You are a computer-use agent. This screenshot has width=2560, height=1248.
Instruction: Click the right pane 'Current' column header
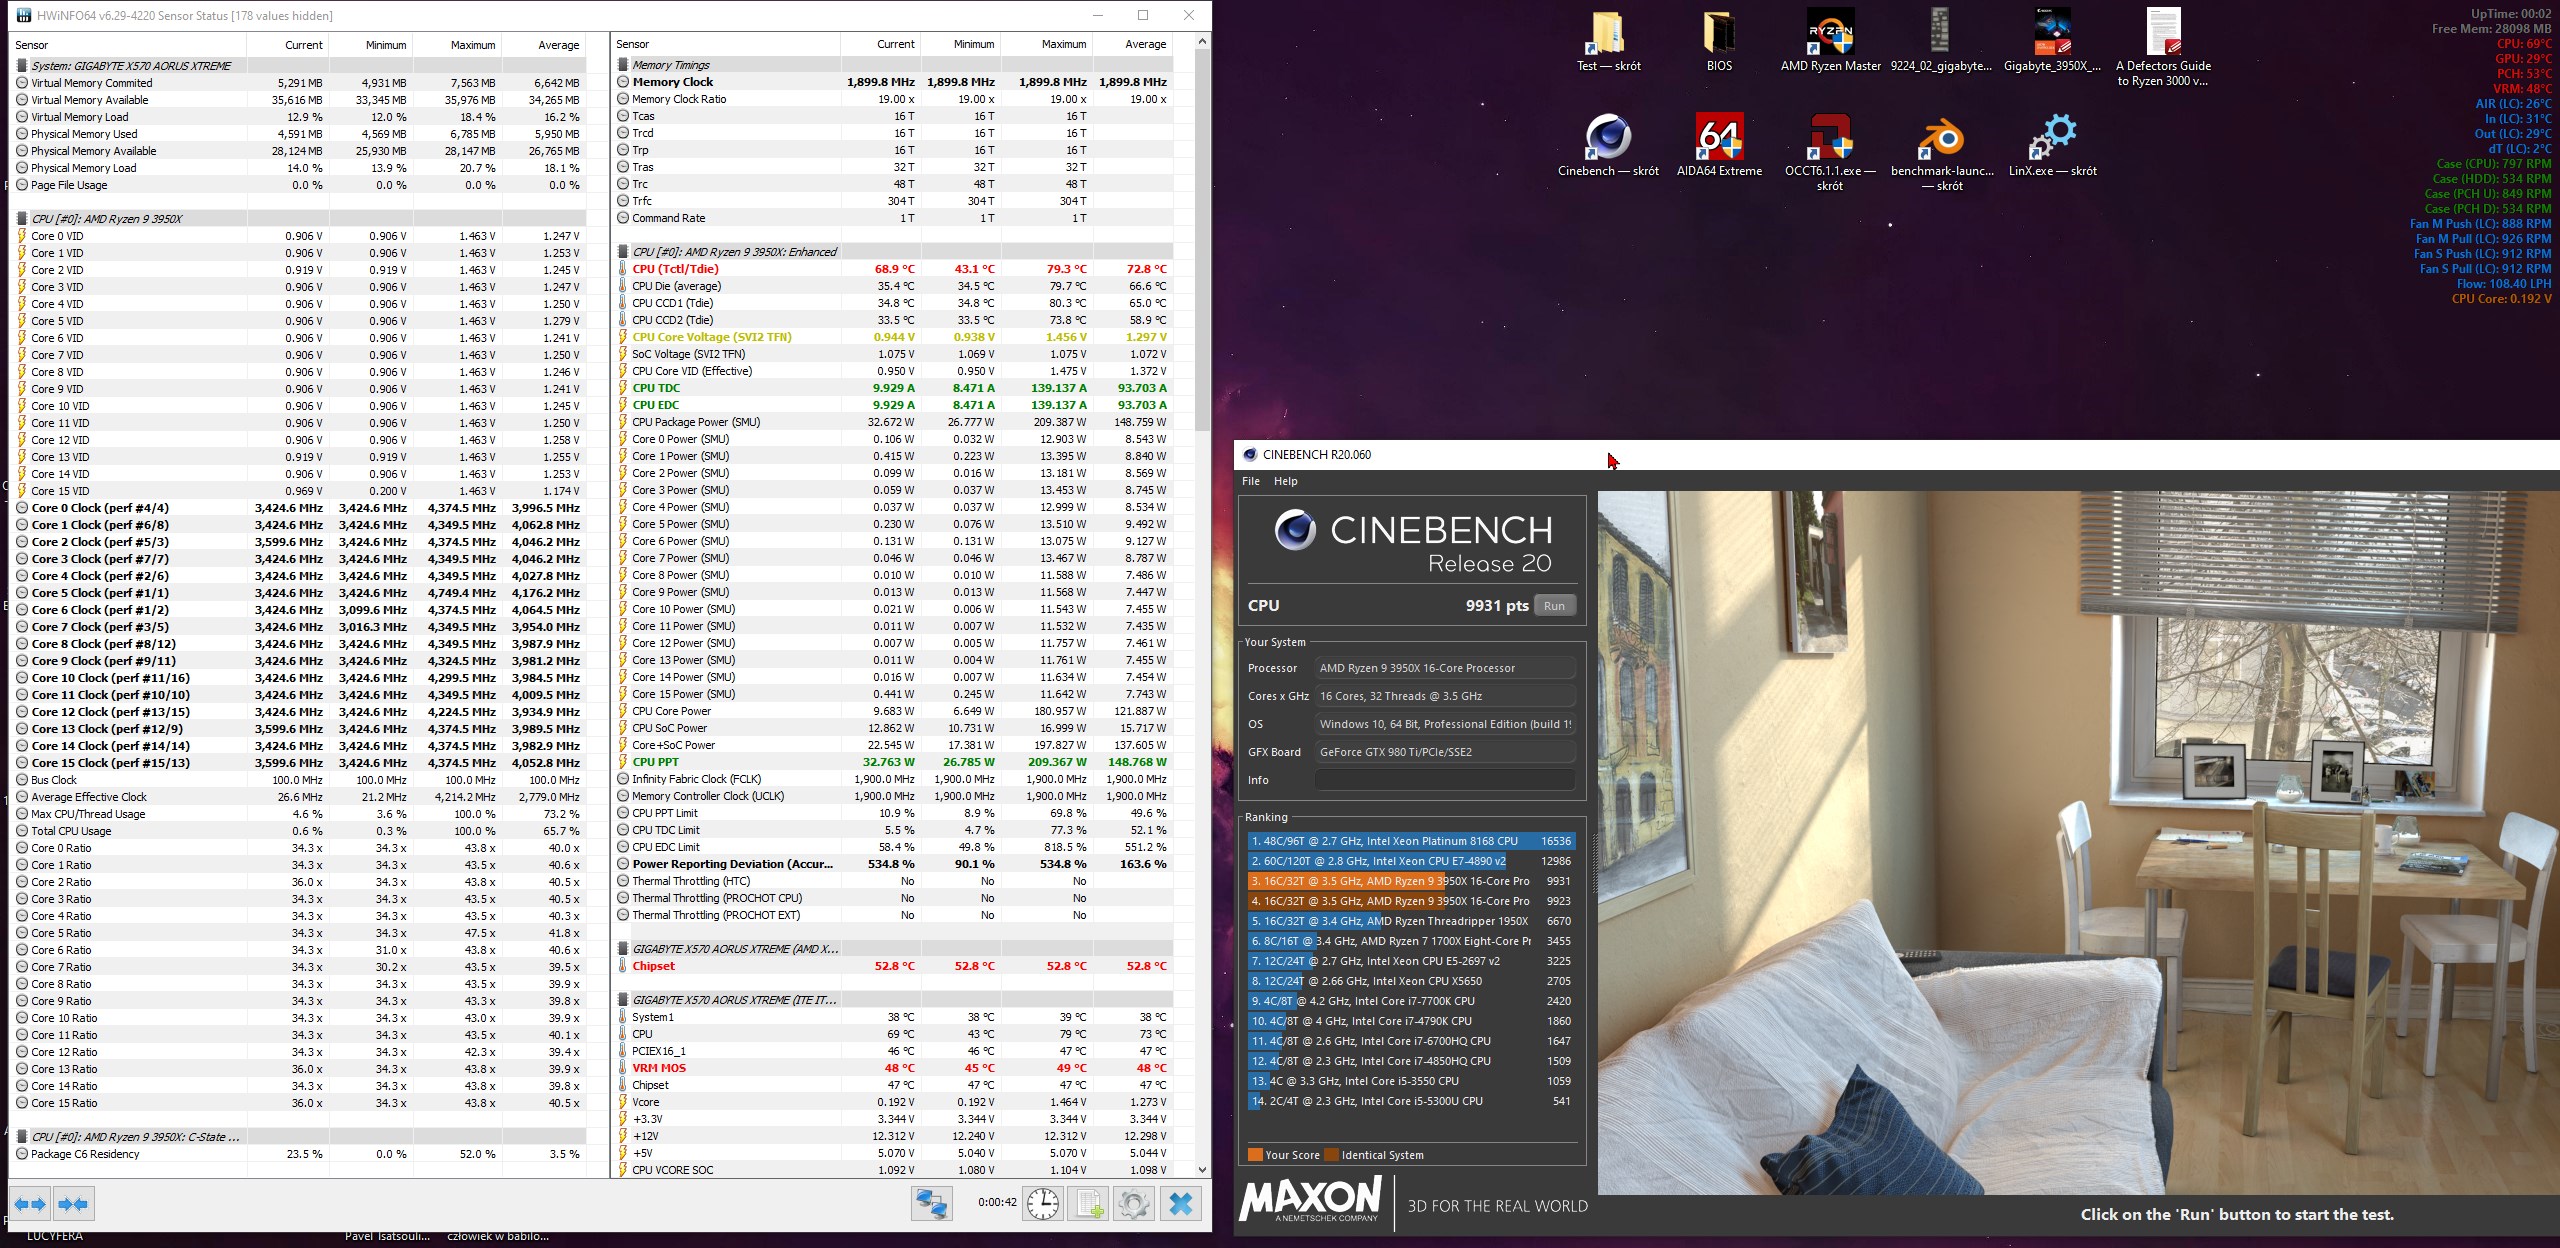tap(881, 44)
